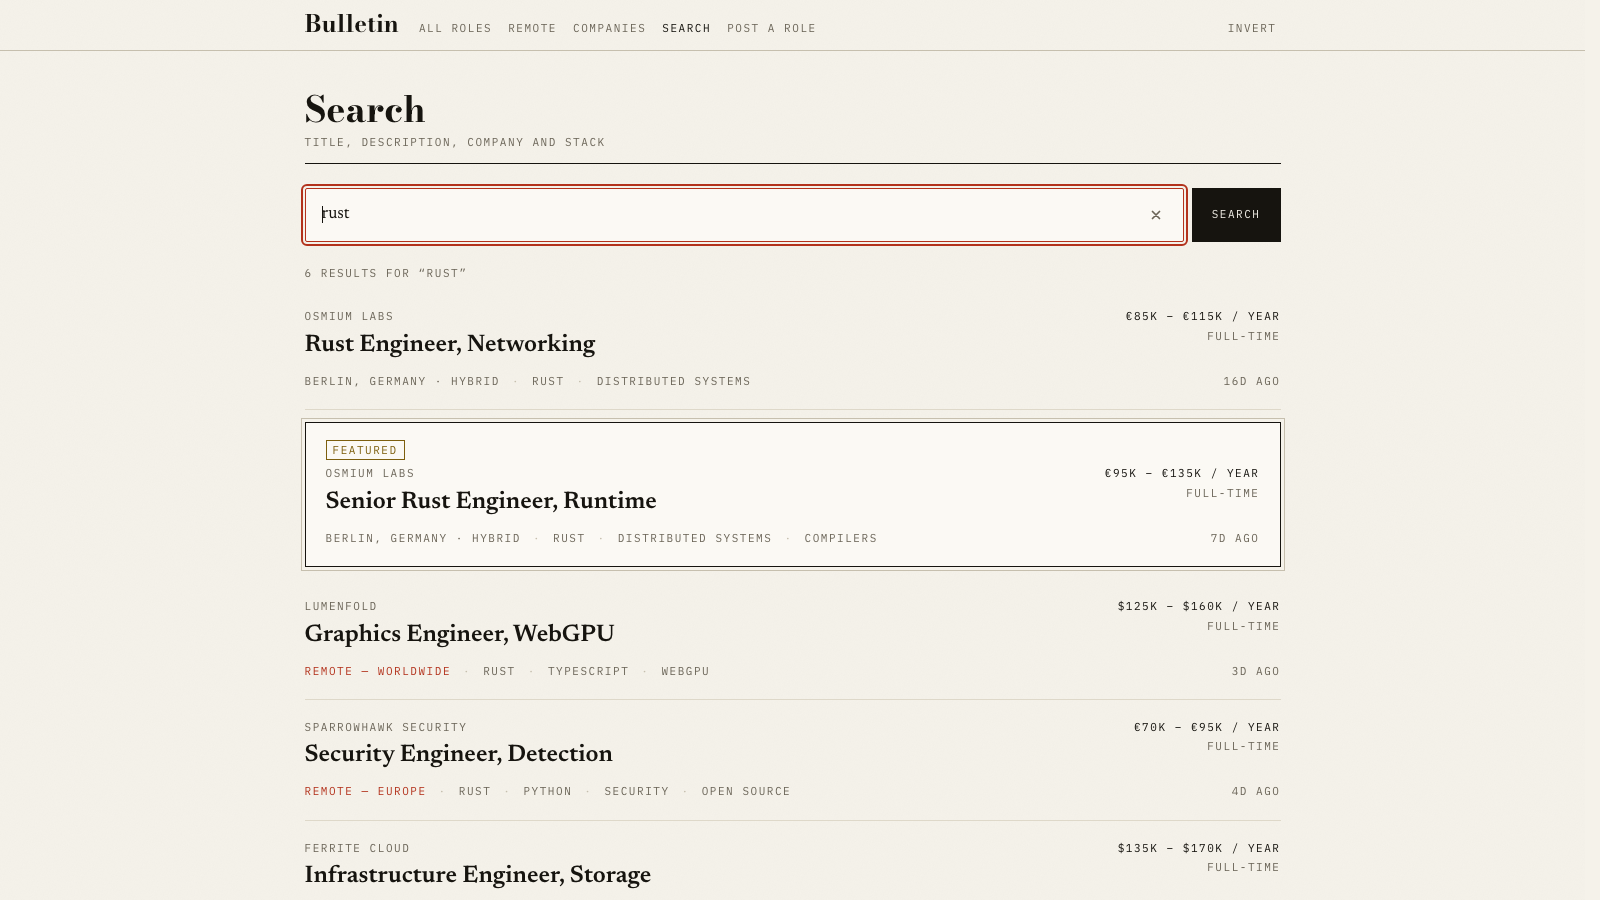
Task: Click the Open Source tag
Action: [746, 792]
